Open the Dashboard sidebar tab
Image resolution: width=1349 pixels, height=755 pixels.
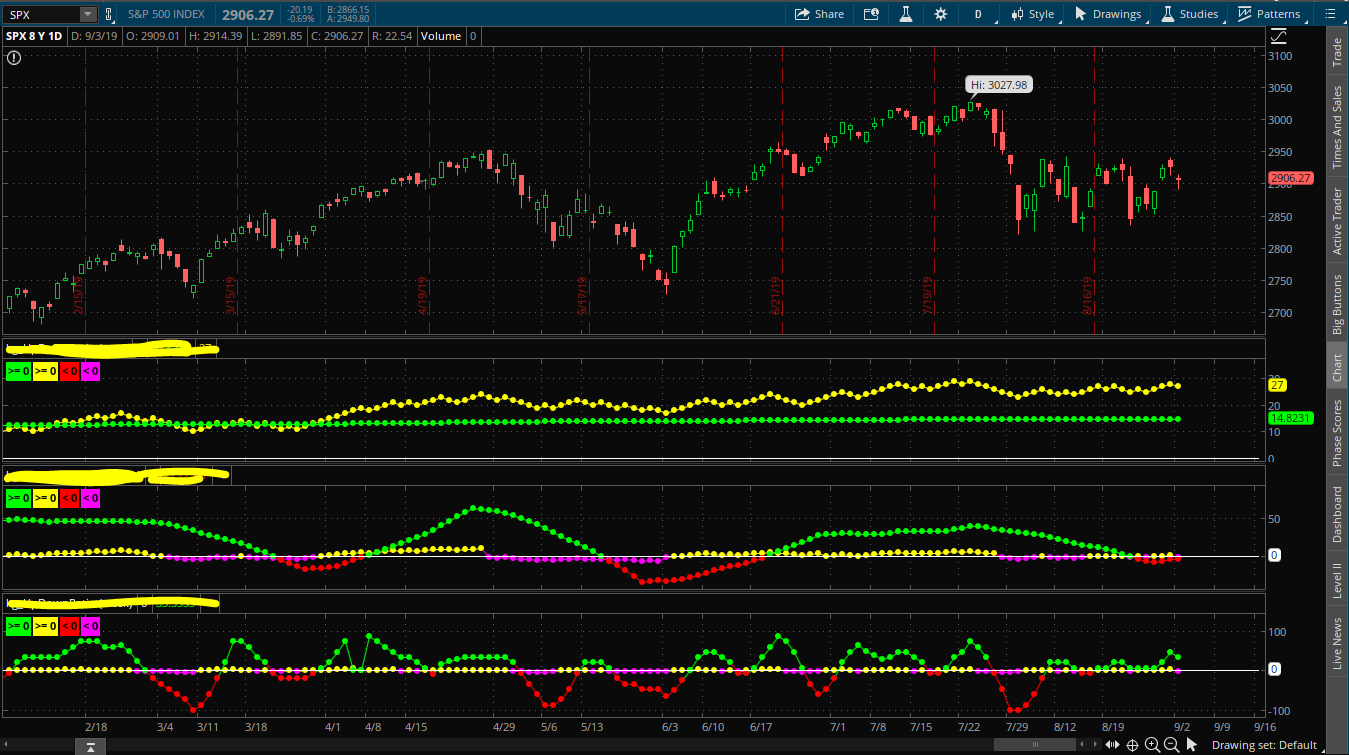1337,514
